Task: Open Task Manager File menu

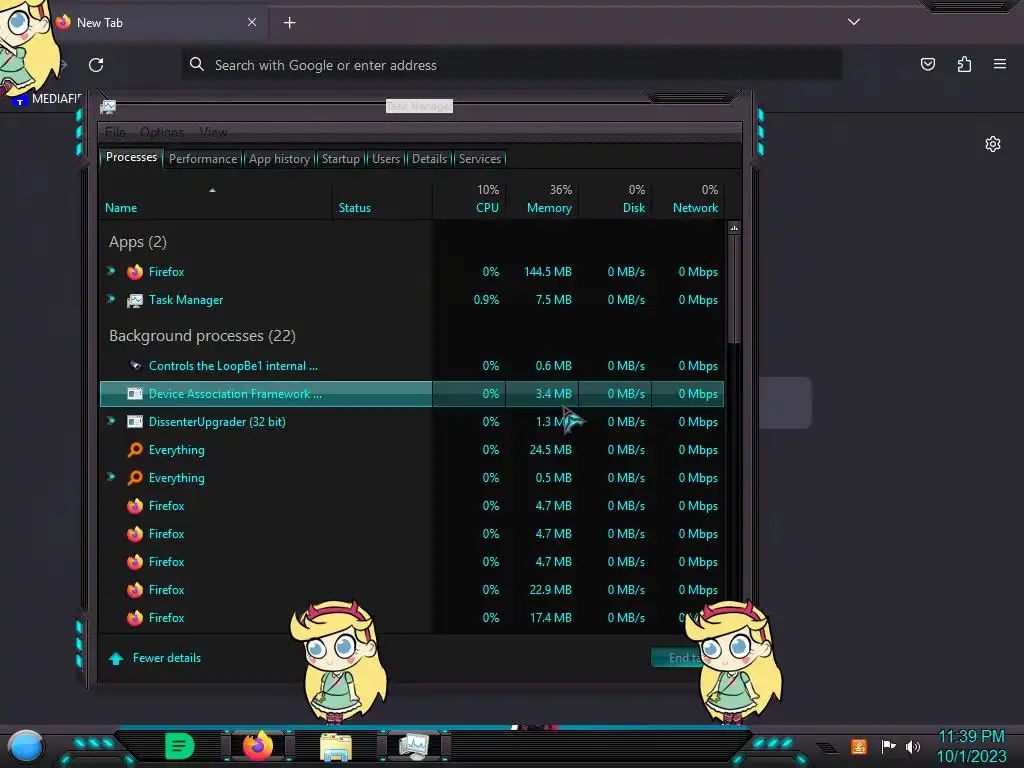Action: point(116,132)
